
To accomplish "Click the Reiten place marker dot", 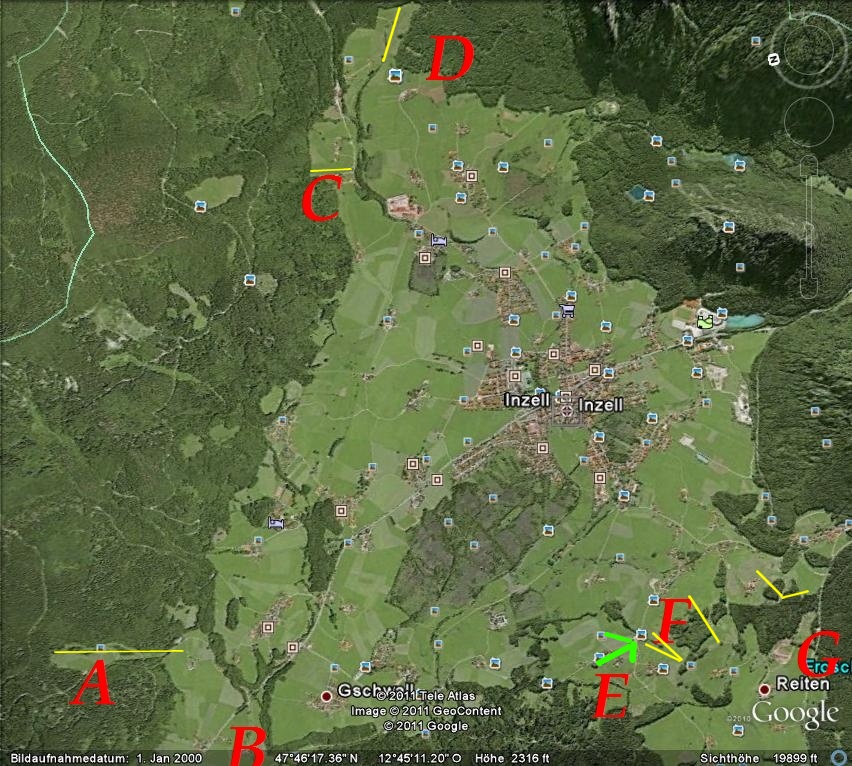I will pos(764,689).
